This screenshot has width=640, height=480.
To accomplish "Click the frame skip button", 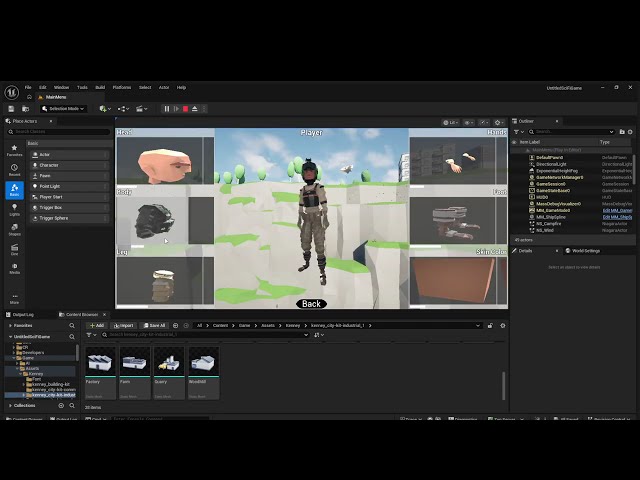I will [x=176, y=109].
